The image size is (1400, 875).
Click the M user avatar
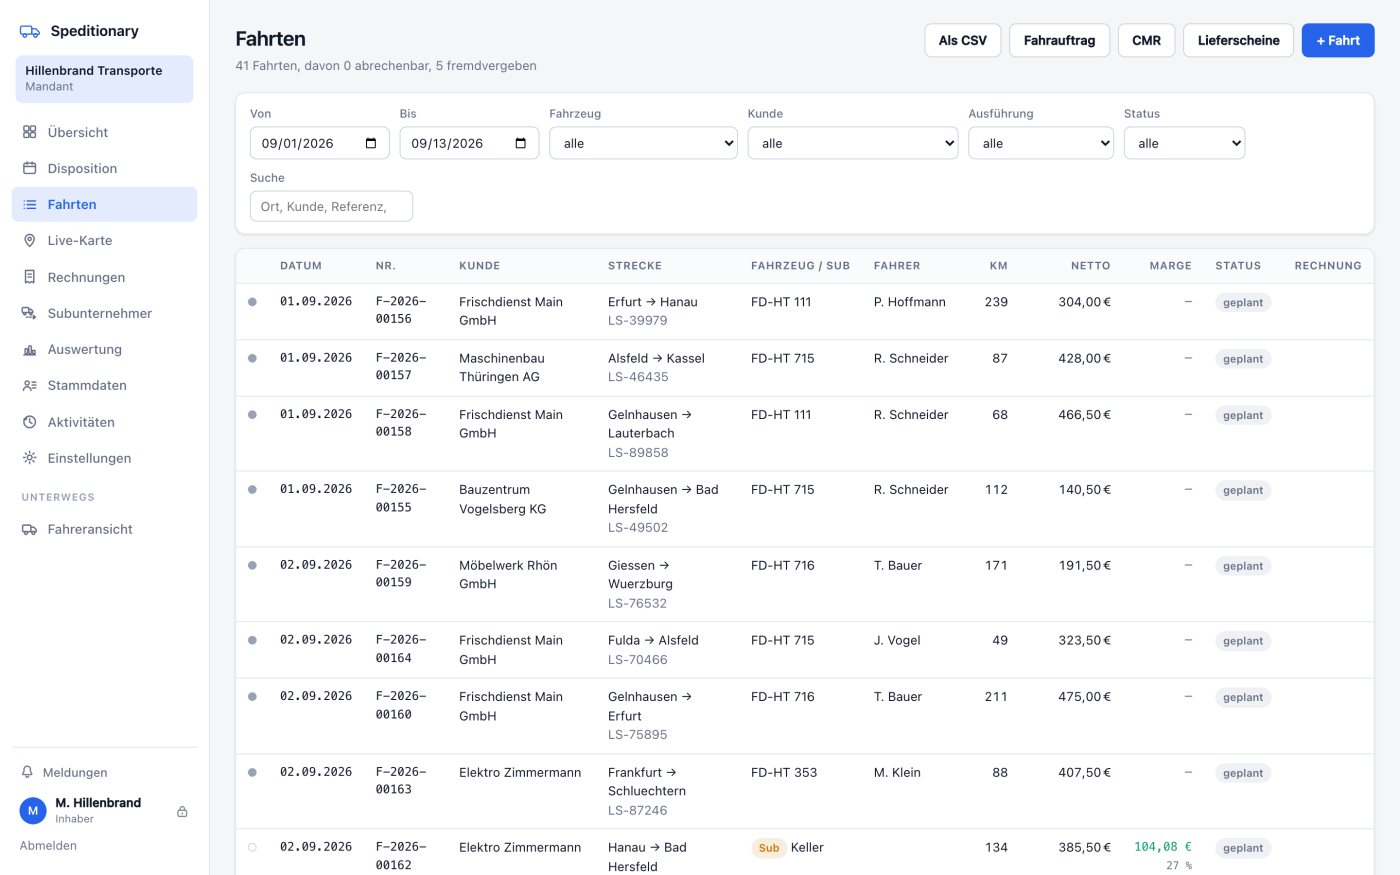(x=33, y=810)
